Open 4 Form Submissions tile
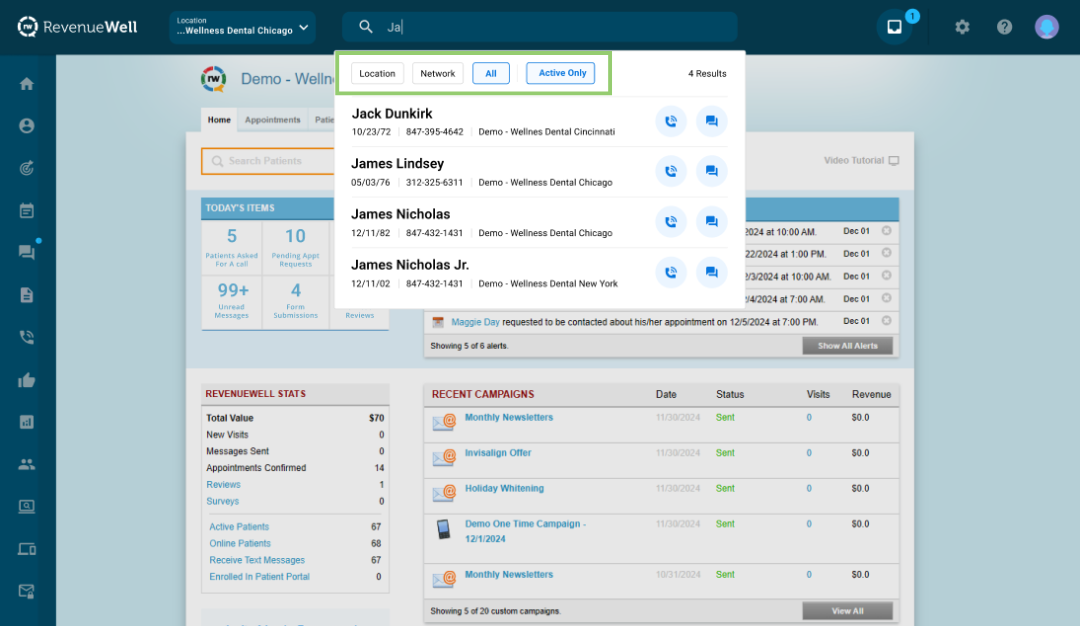This screenshot has width=1080, height=626. (x=295, y=300)
